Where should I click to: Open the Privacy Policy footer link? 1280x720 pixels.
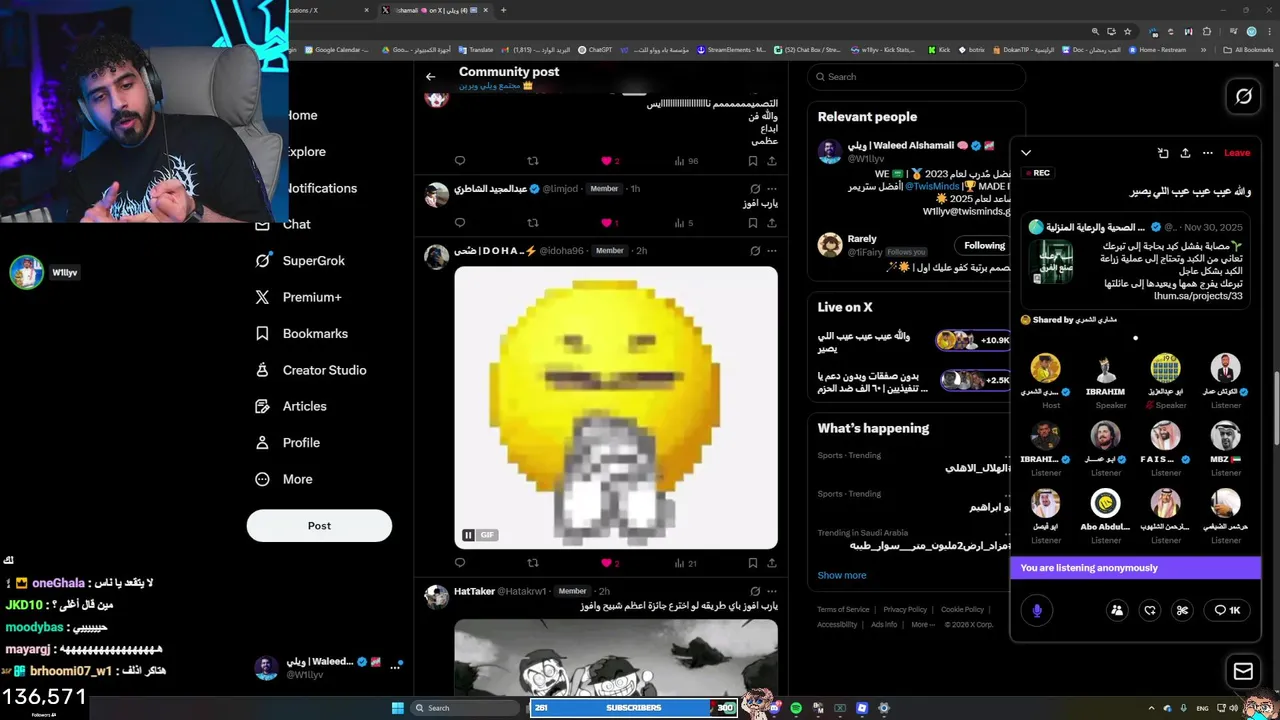click(905, 609)
